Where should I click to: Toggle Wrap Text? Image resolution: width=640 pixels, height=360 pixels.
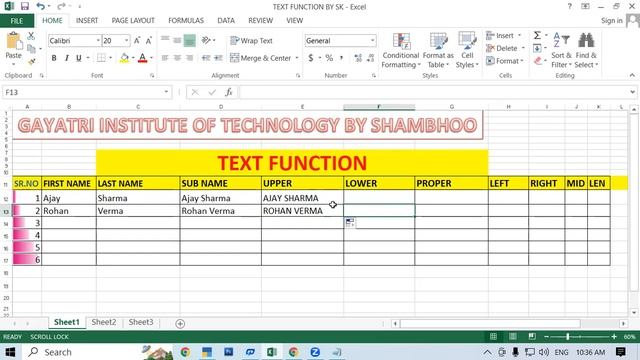251,40
